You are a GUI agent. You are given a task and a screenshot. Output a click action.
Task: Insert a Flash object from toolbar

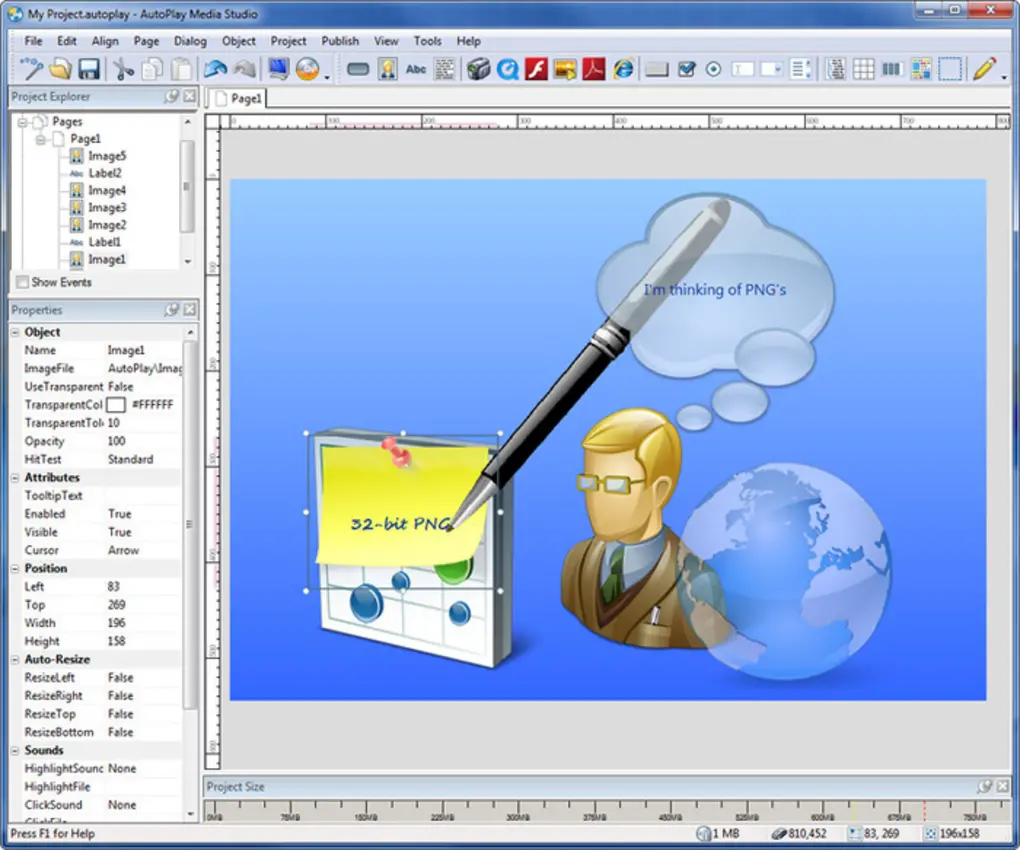(536, 69)
